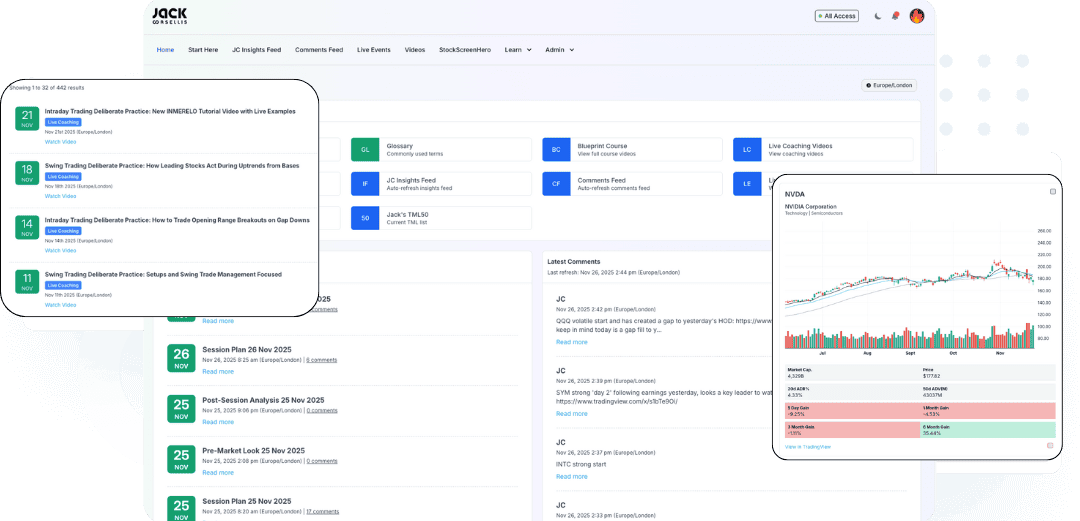Click Read more under the QQQ comment
Image resolution: width=1080 pixels, height=521 pixels.
point(572,342)
